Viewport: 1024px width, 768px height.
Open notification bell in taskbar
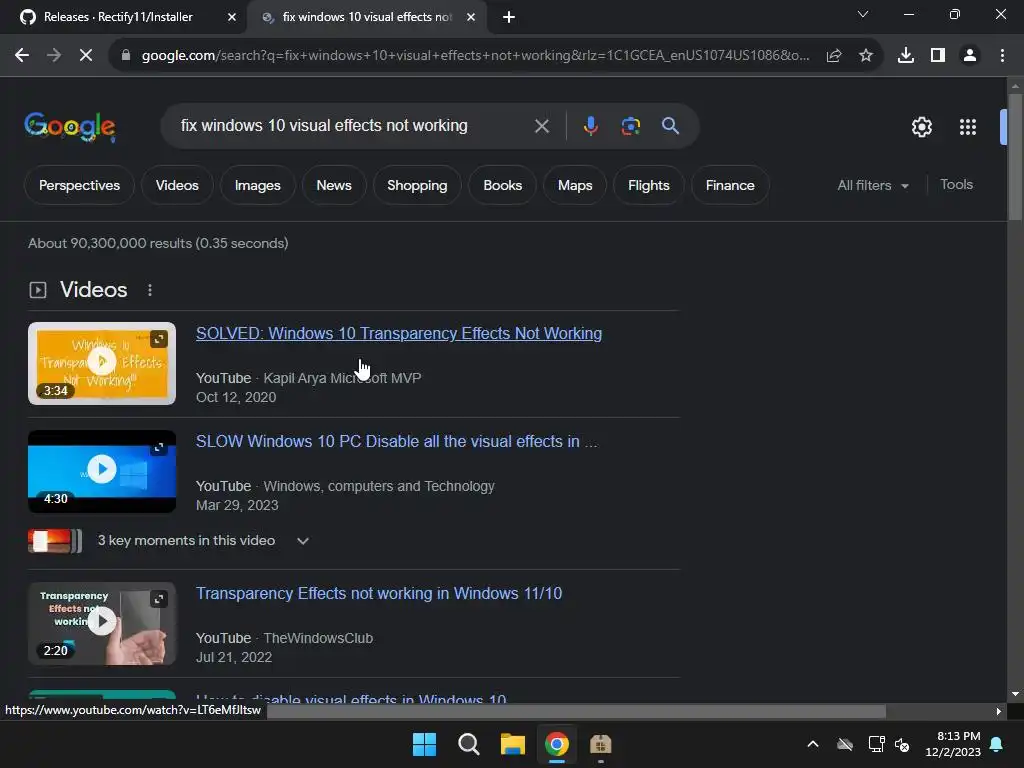click(x=997, y=744)
